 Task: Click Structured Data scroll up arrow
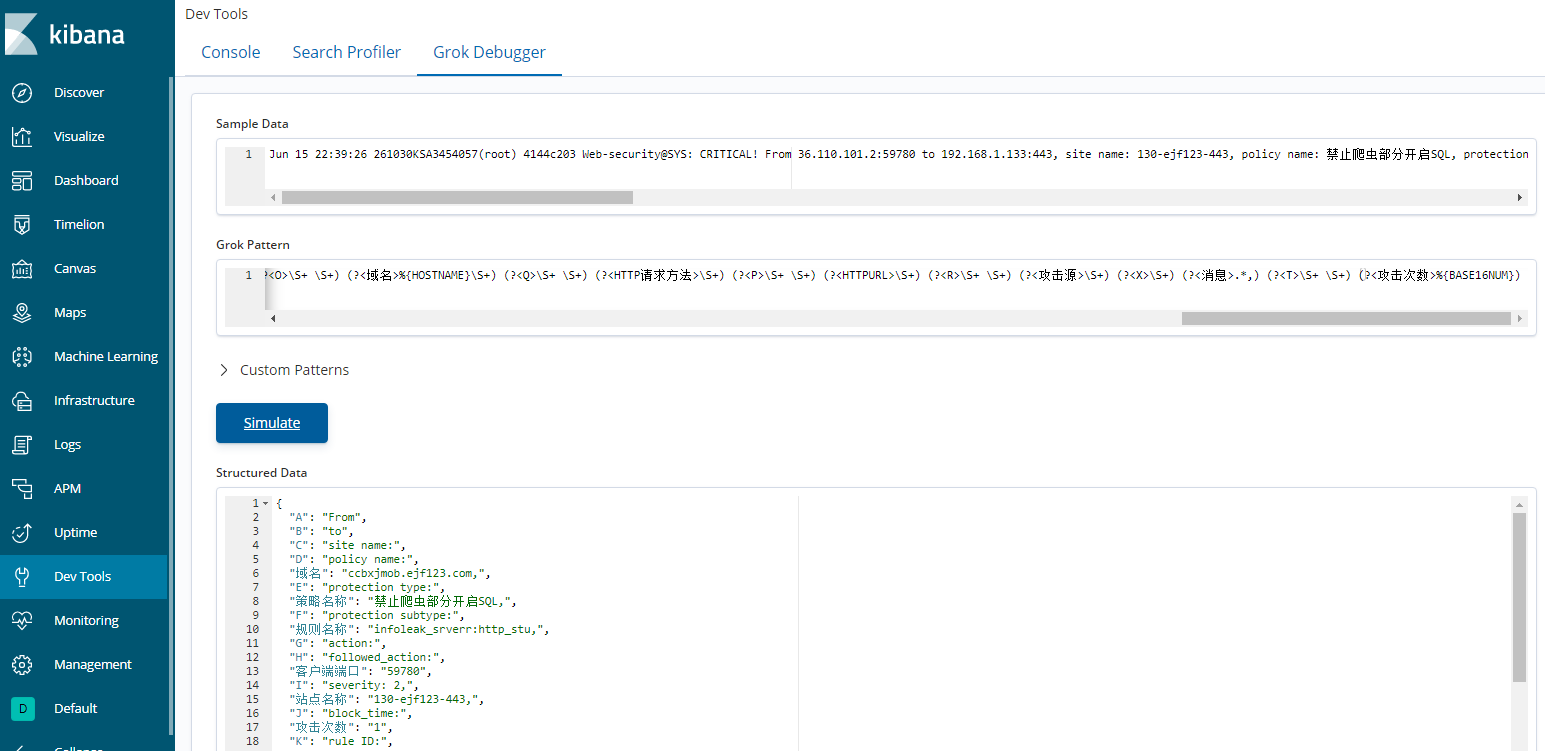1520,504
